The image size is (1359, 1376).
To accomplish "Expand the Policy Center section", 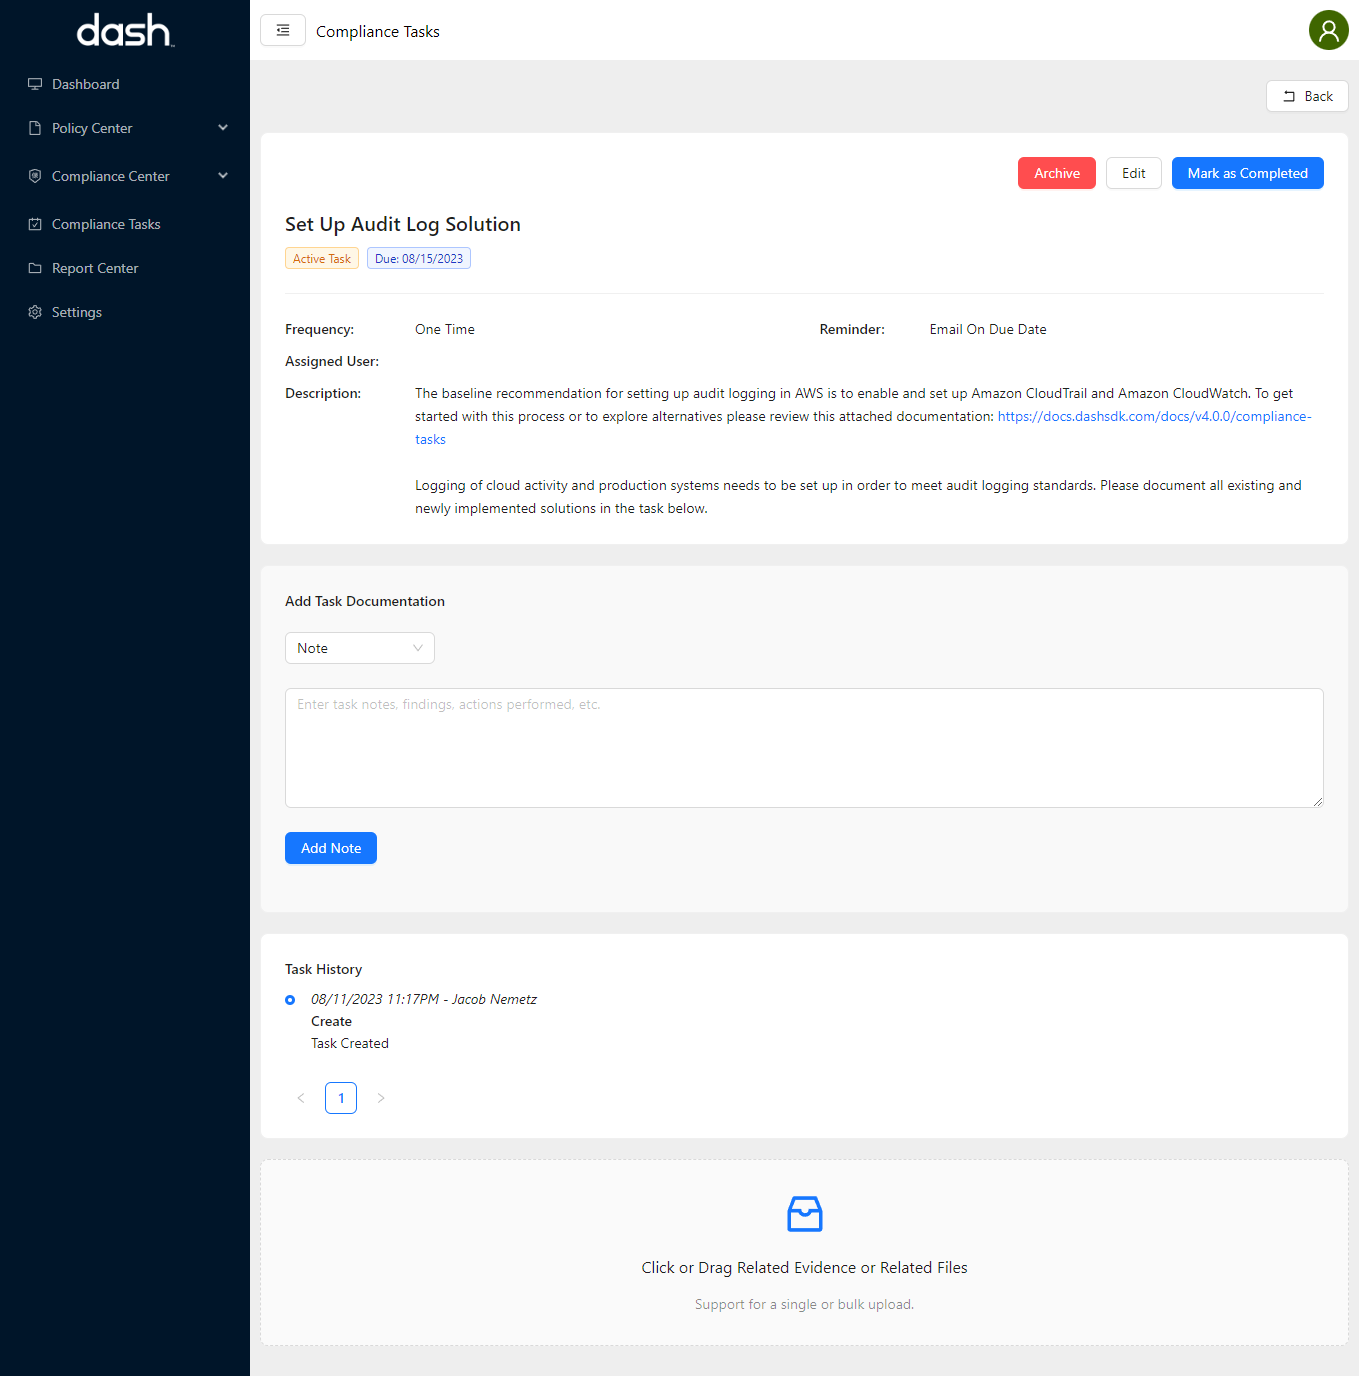I will tap(223, 127).
